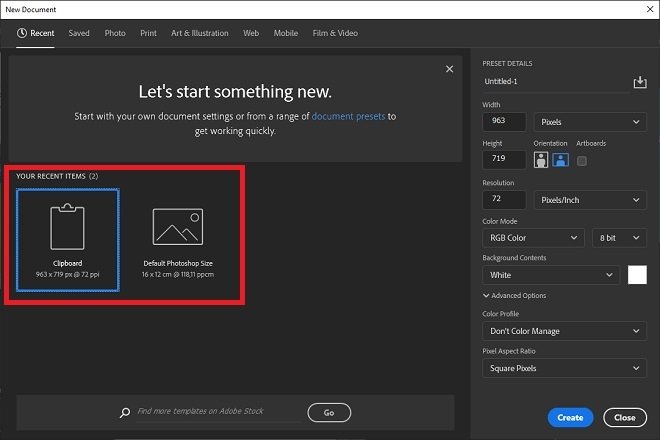The height and width of the screenshot is (440, 660).
Task: Switch to the Print tab
Action: tap(149, 33)
